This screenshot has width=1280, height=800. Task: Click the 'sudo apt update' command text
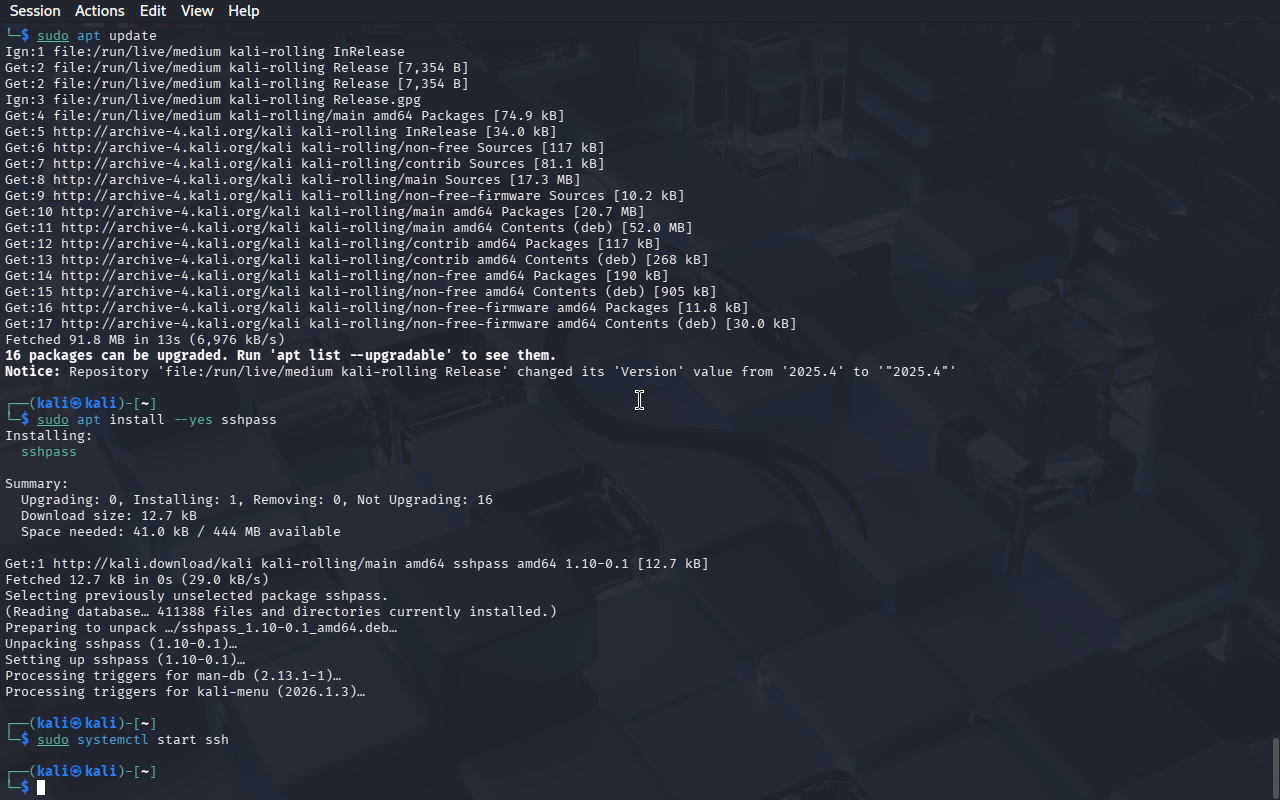pos(97,36)
